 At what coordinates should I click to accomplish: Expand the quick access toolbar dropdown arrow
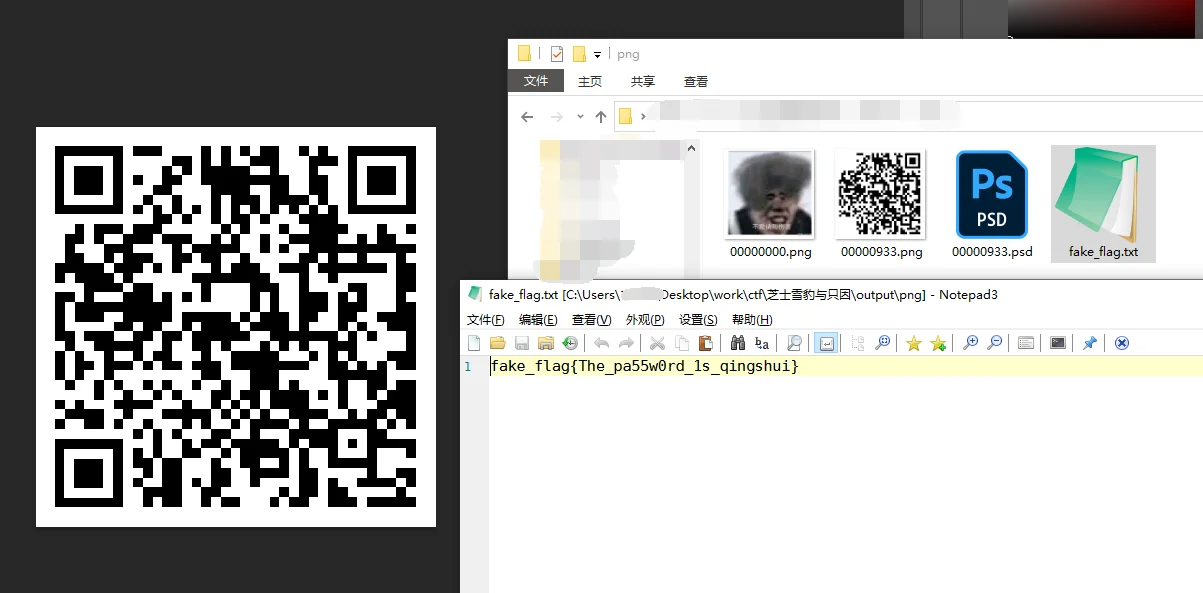click(x=597, y=54)
